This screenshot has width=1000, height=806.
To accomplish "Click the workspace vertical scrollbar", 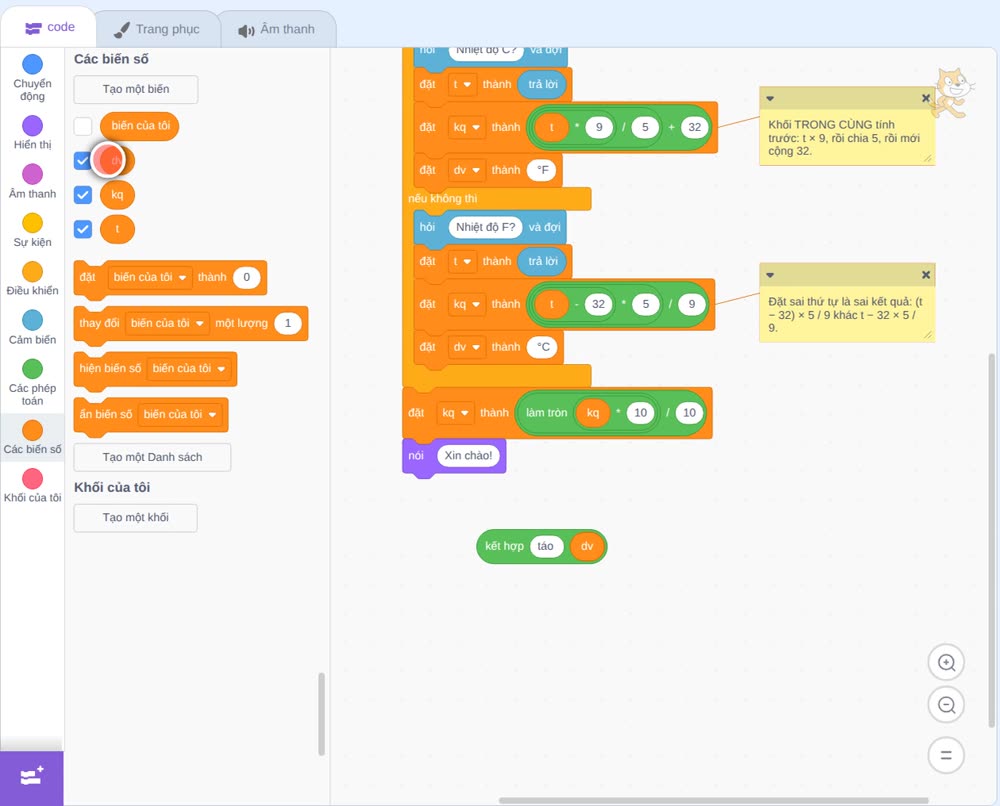I will click(x=992, y=541).
